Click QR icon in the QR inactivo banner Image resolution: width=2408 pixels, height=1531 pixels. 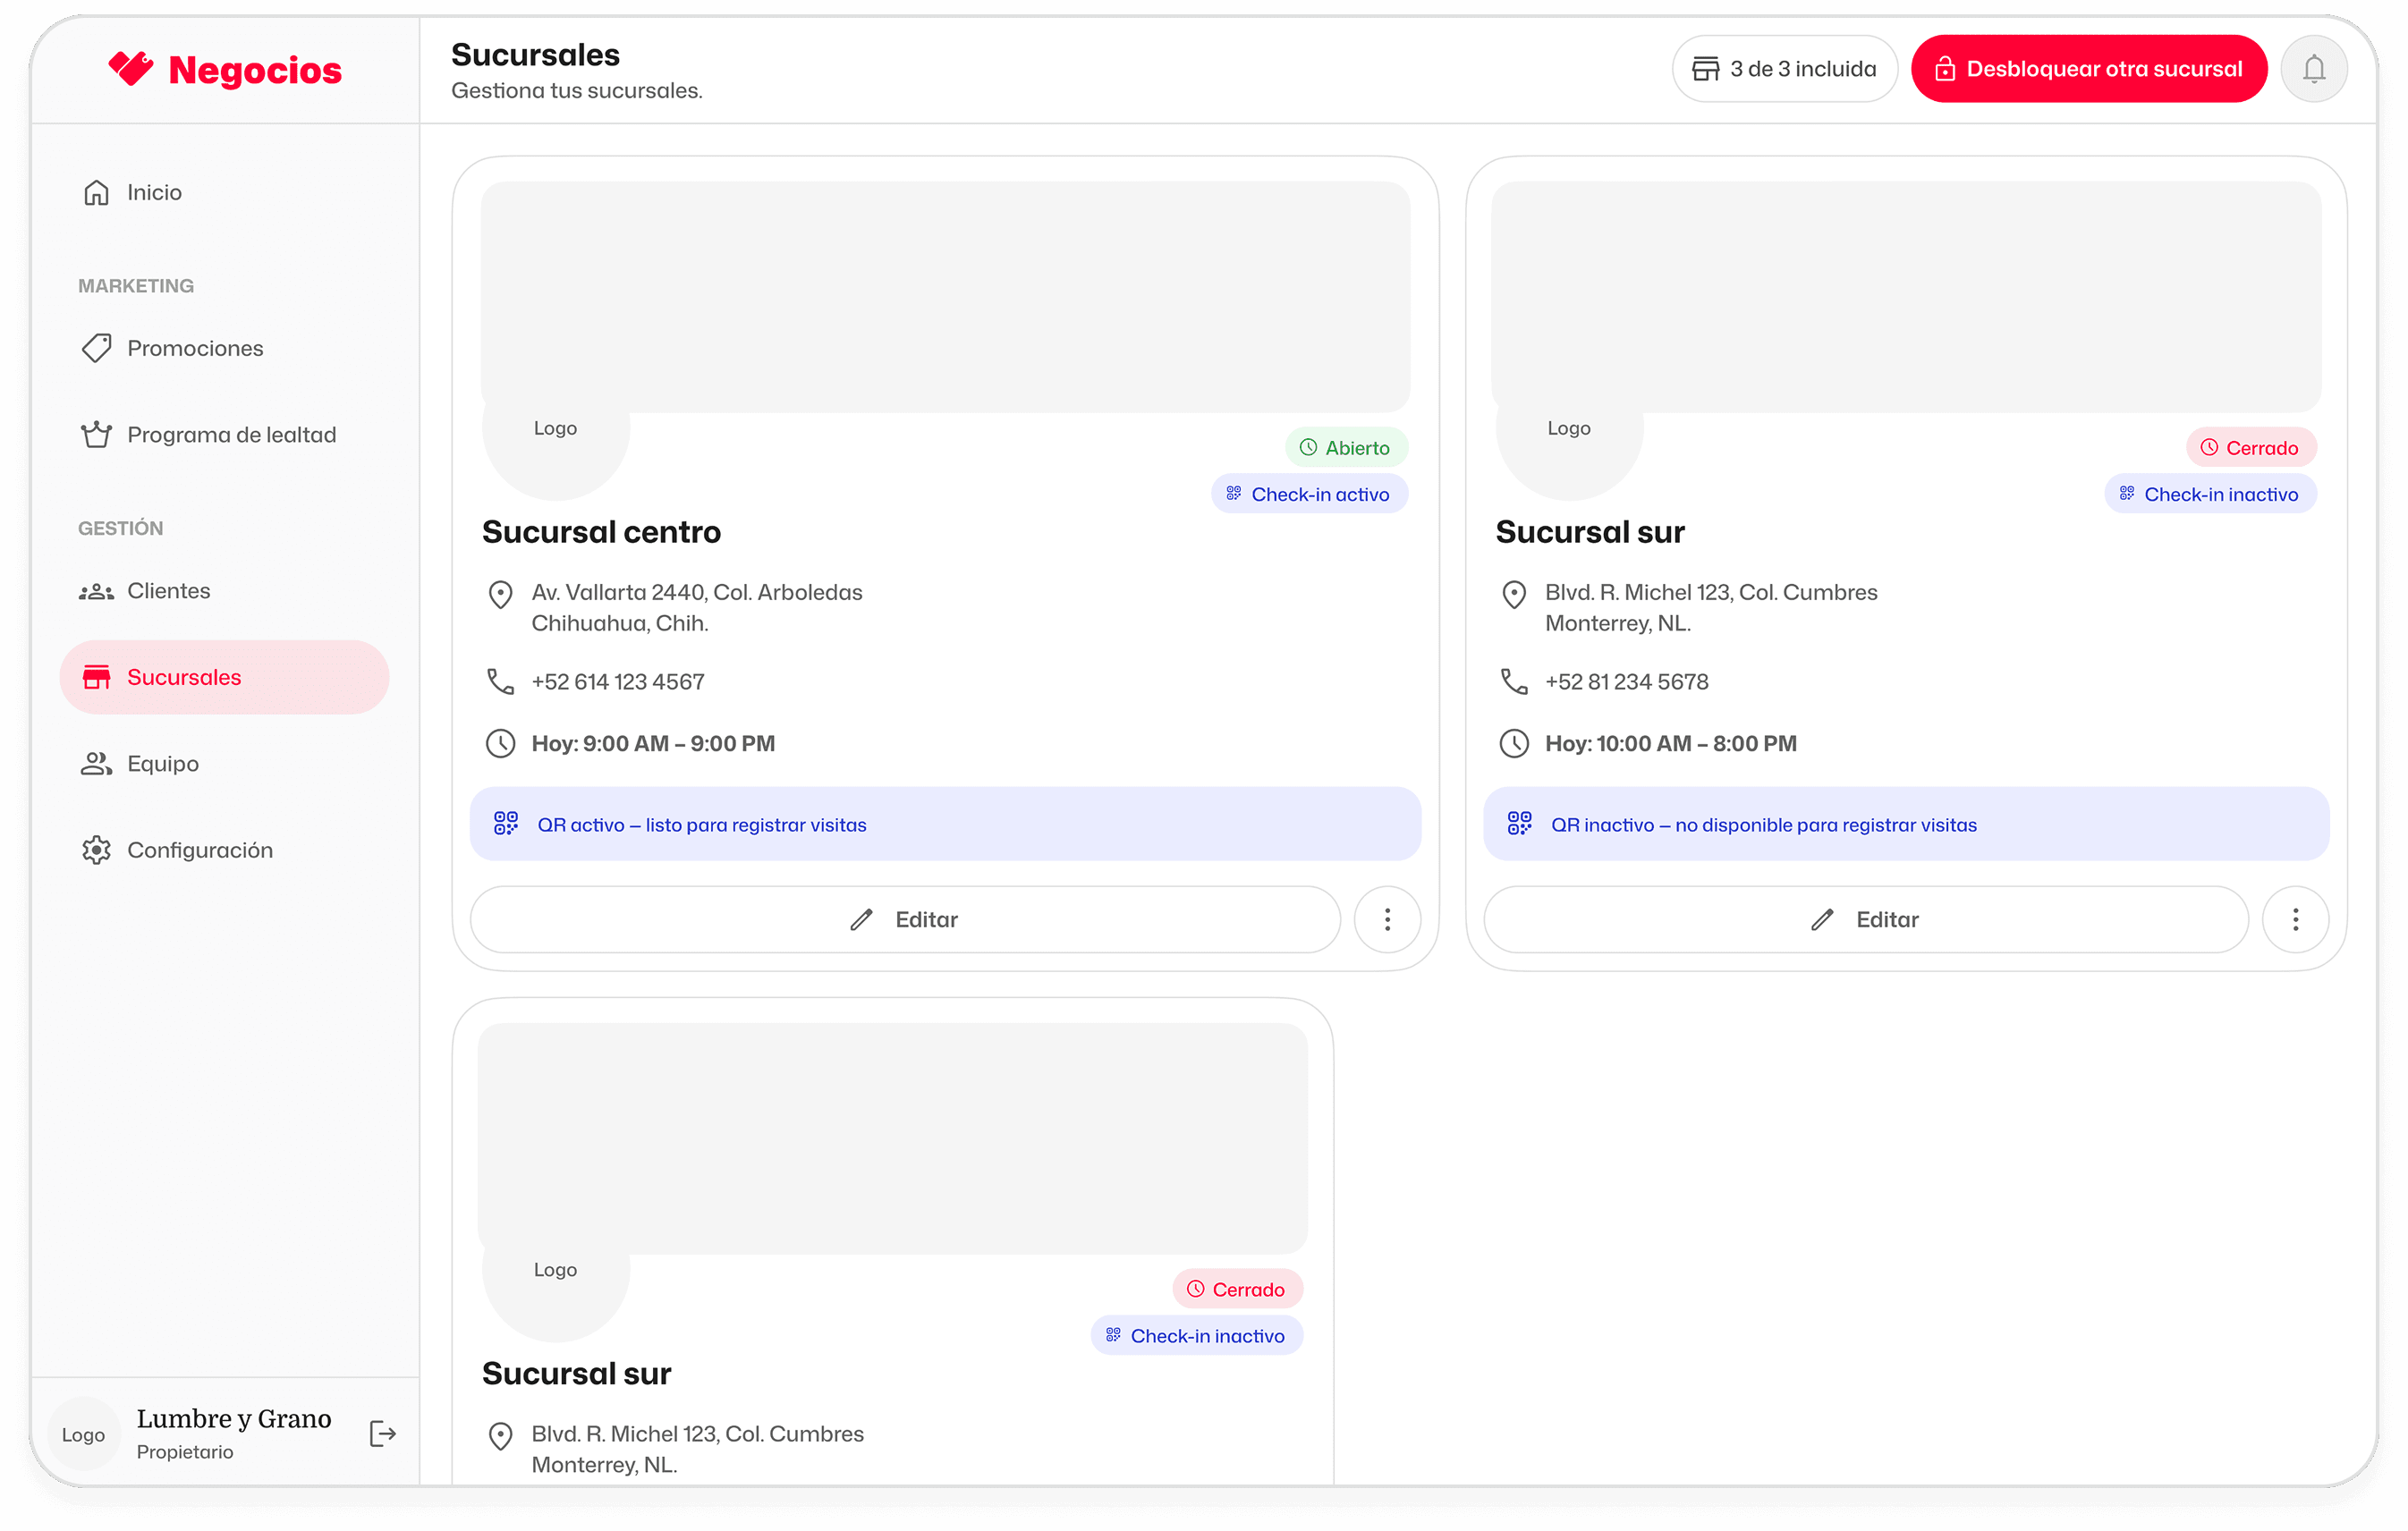(x=1519, y=824)
